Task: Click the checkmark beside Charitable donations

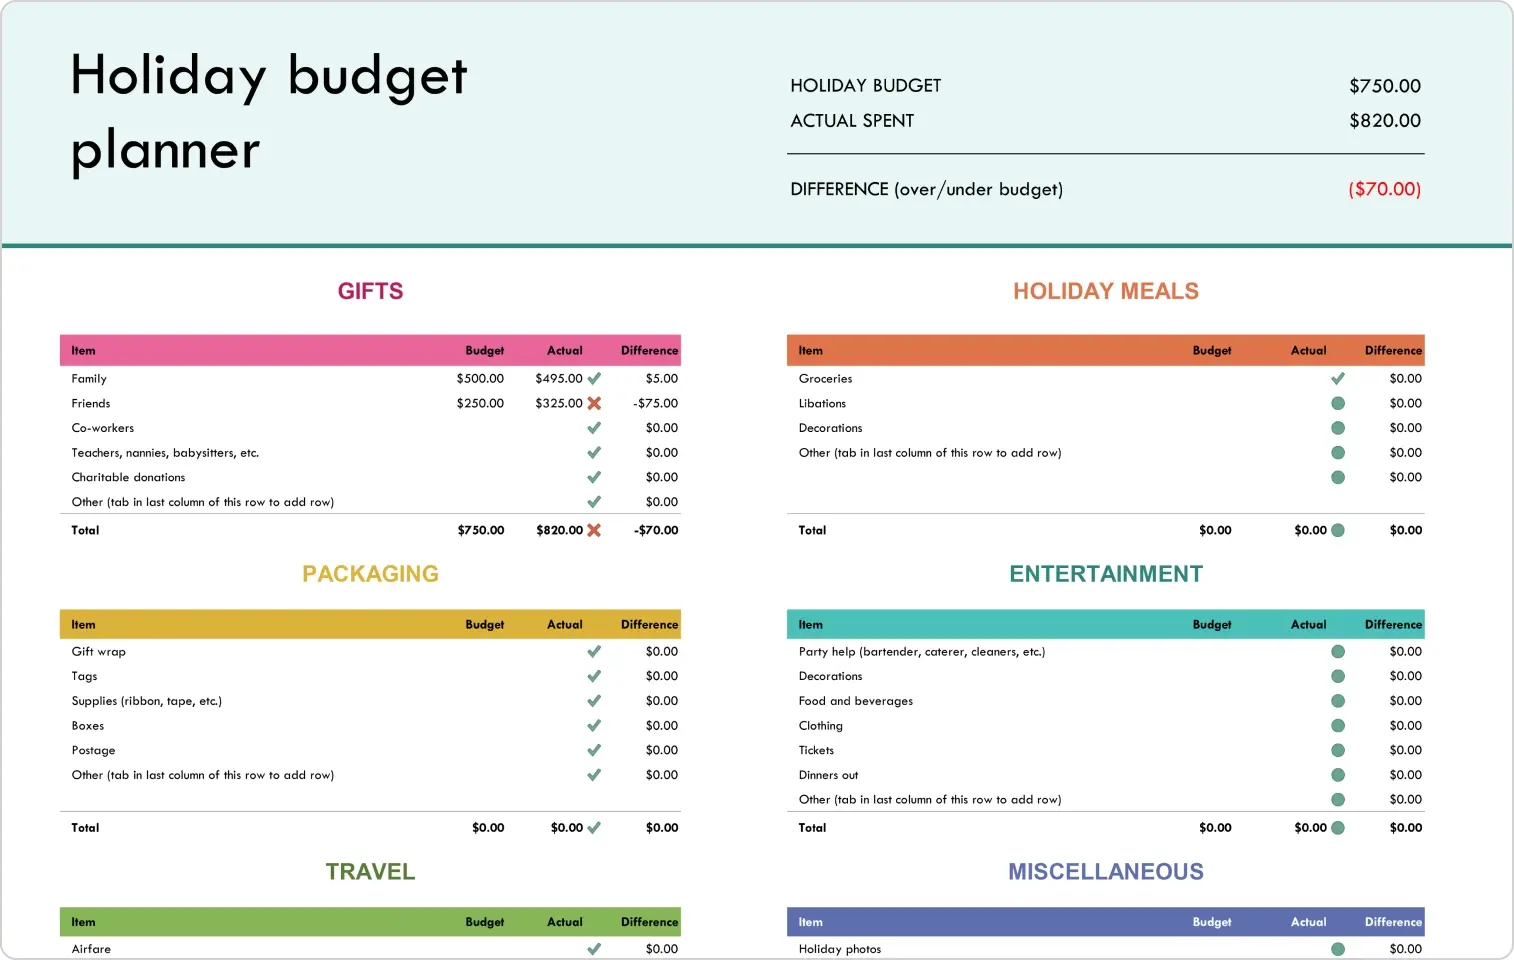Action: pyautogui.click(x=594, y=477)
